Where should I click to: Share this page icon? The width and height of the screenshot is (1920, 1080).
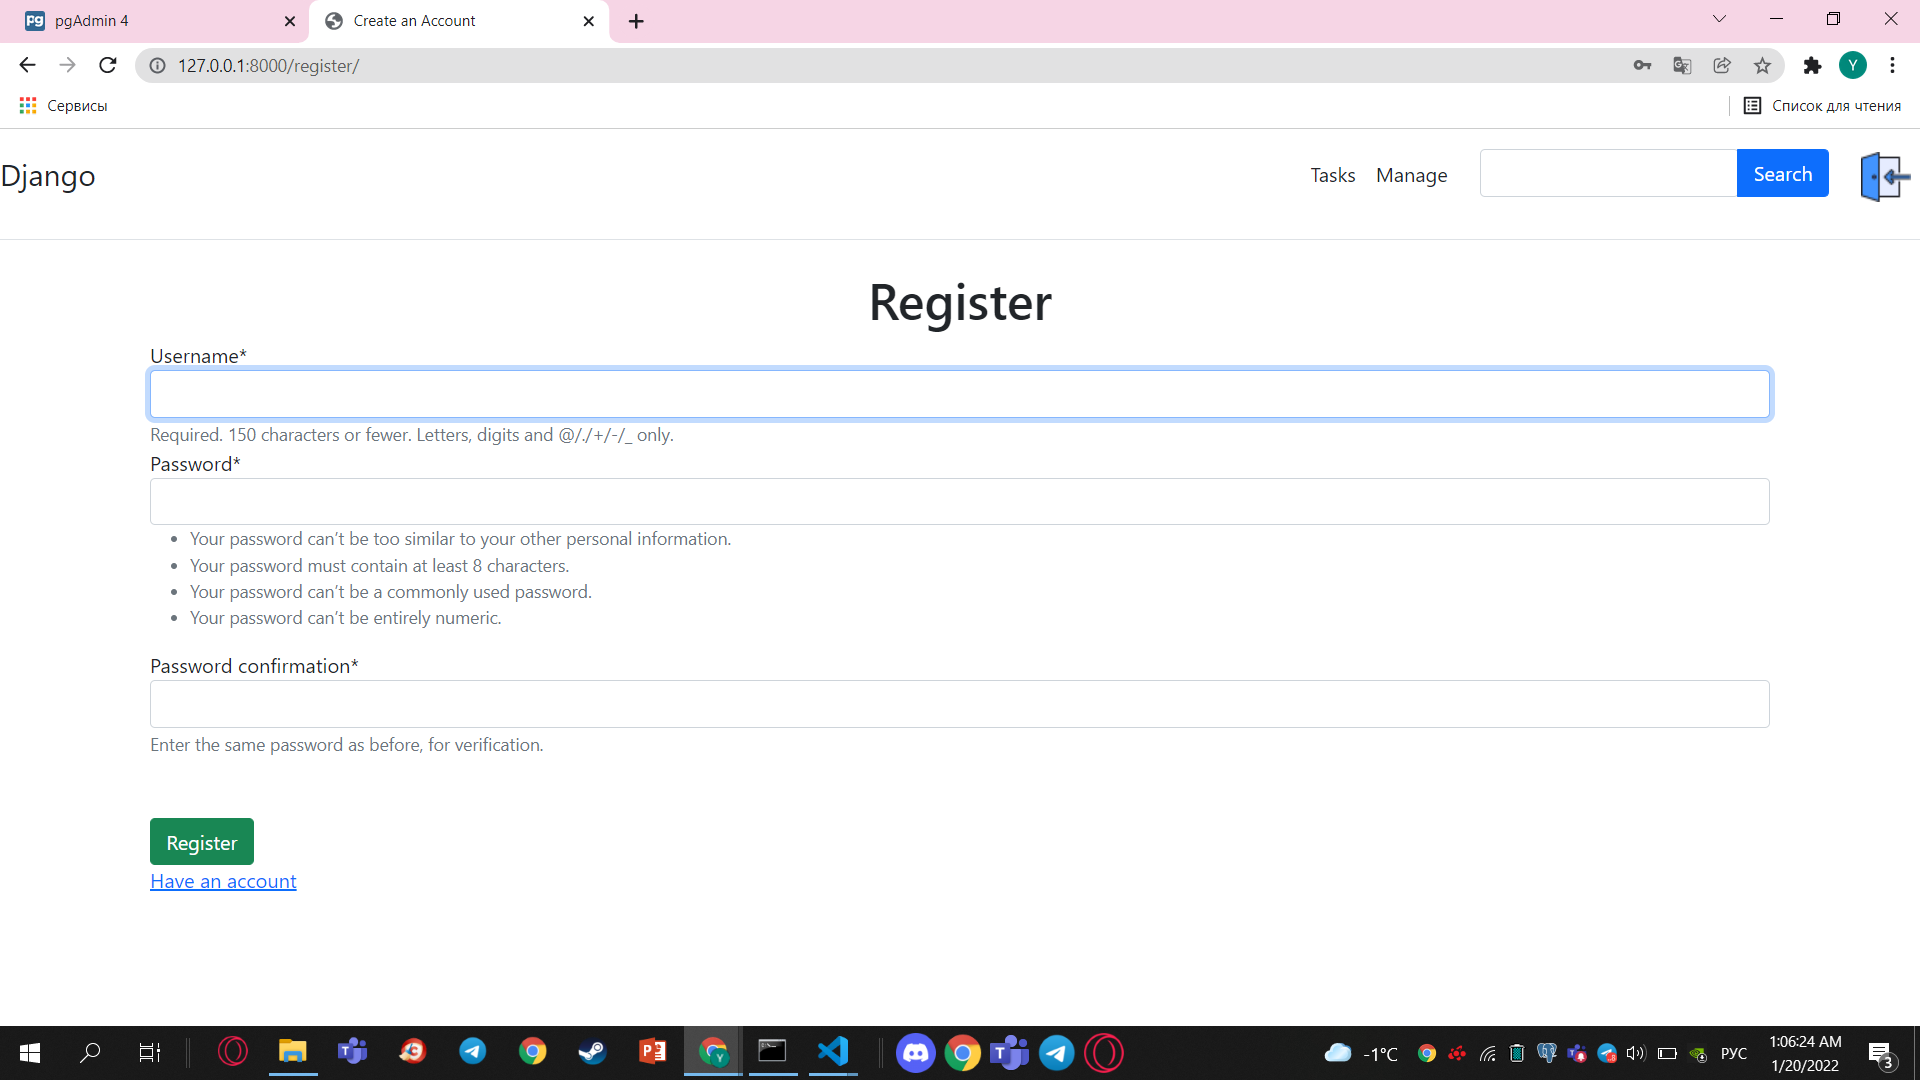pyautogui.click(x=1722, y=65)
